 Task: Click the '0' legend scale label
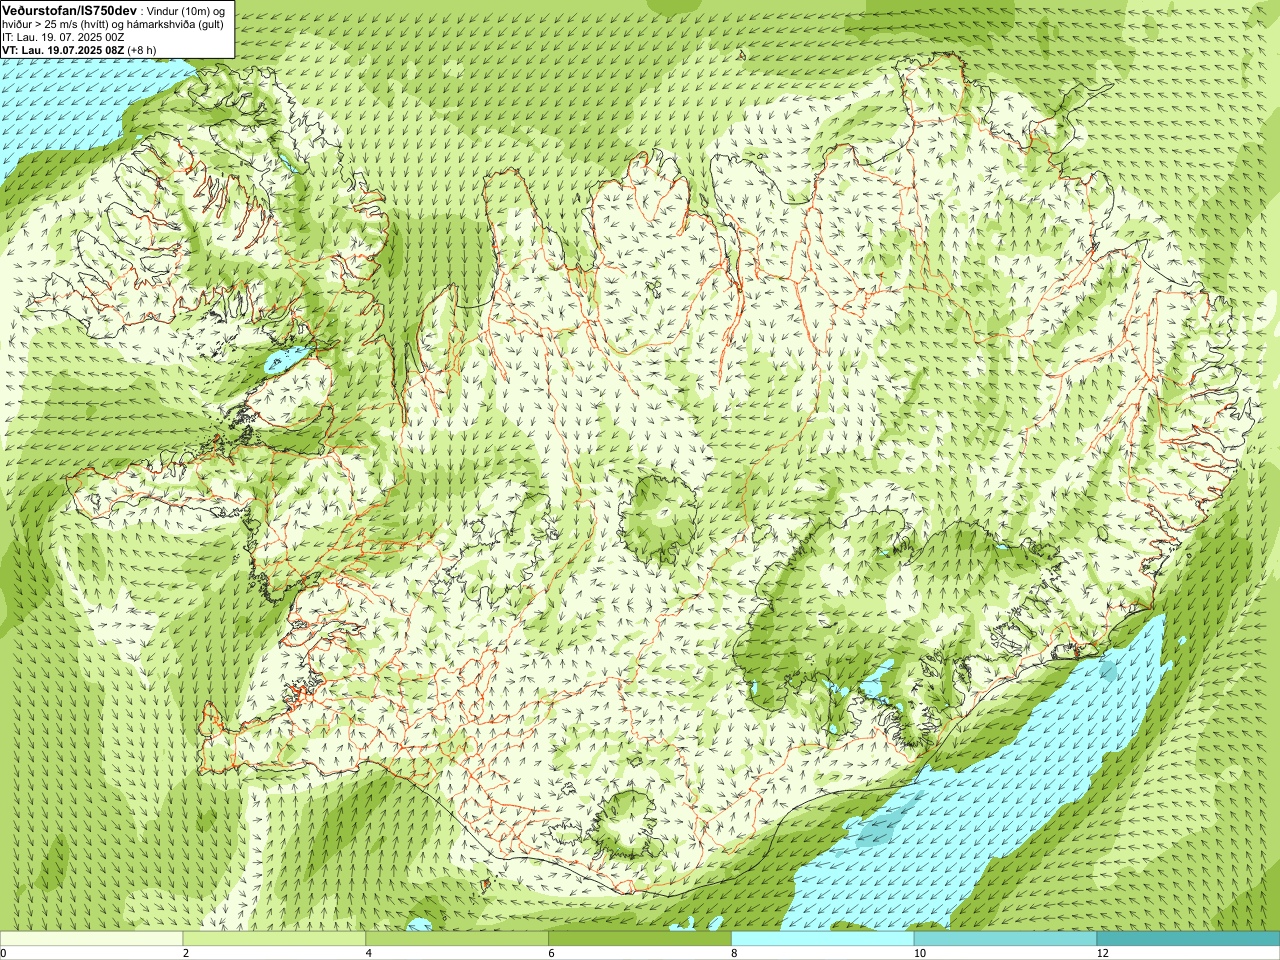coord(4,953)
